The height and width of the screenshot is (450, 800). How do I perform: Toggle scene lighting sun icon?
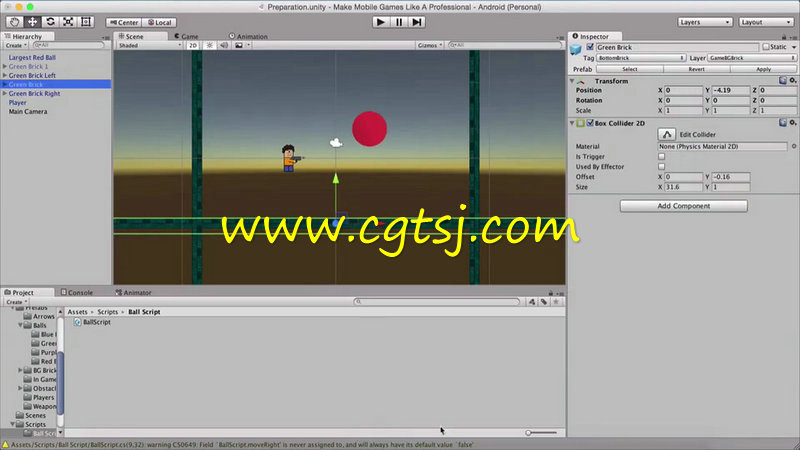pyautogui.click(x=209, y=45)
